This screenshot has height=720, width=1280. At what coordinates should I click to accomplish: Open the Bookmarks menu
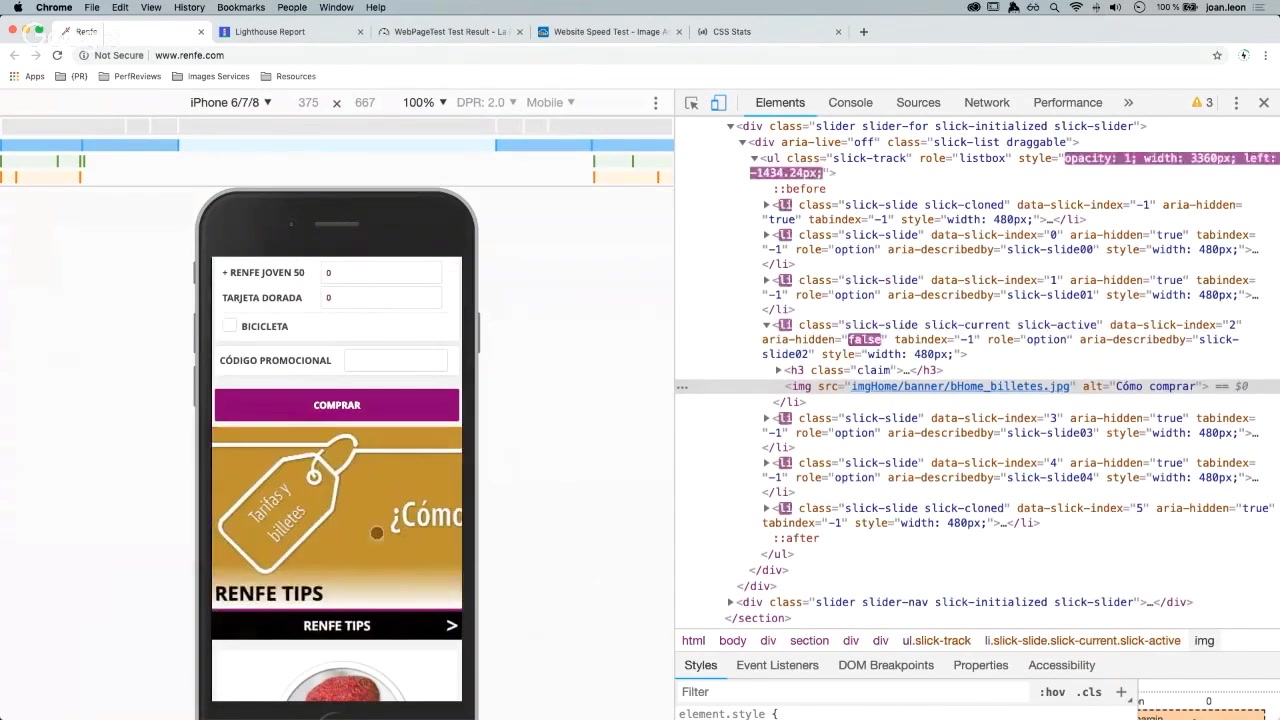(x=241, y=7)
